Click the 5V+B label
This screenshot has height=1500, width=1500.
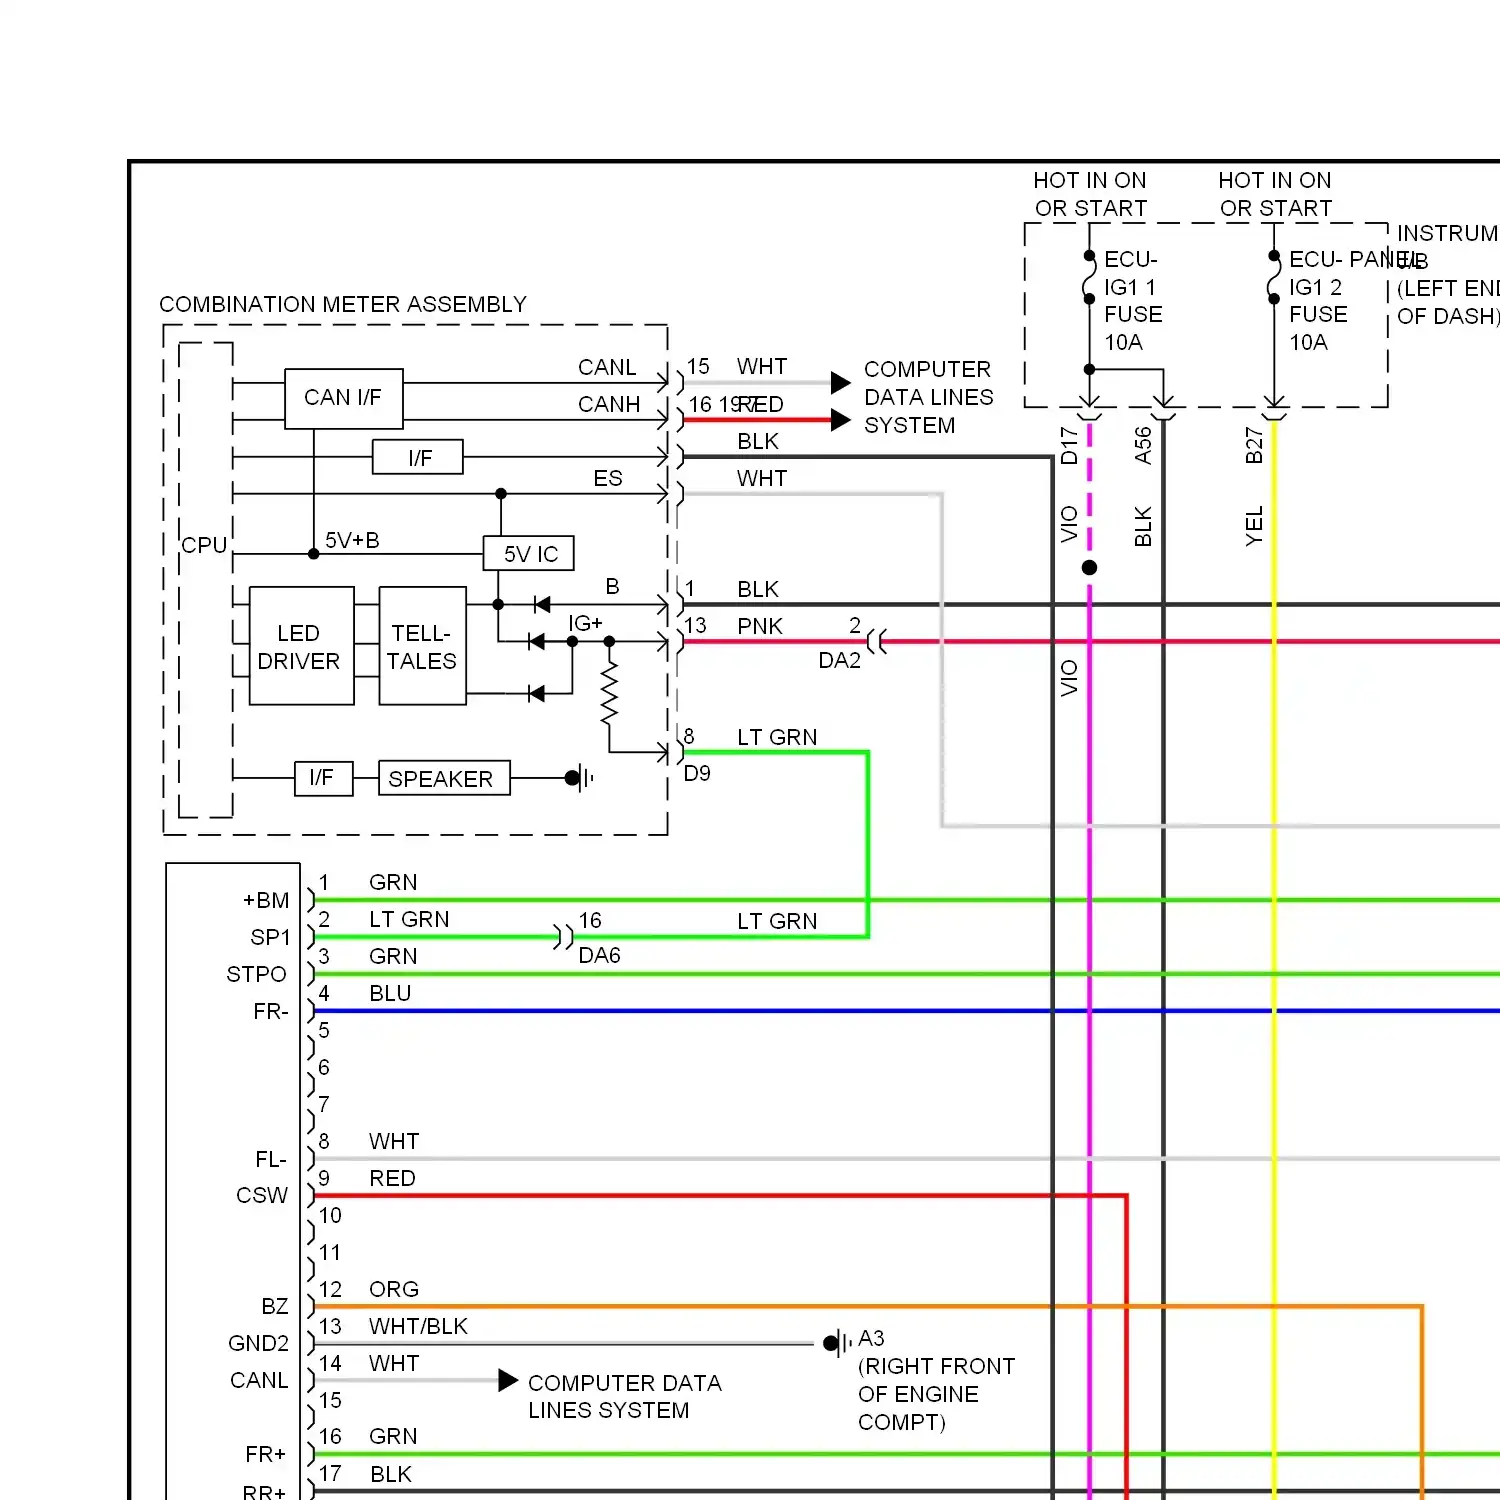tap(352, 541)
